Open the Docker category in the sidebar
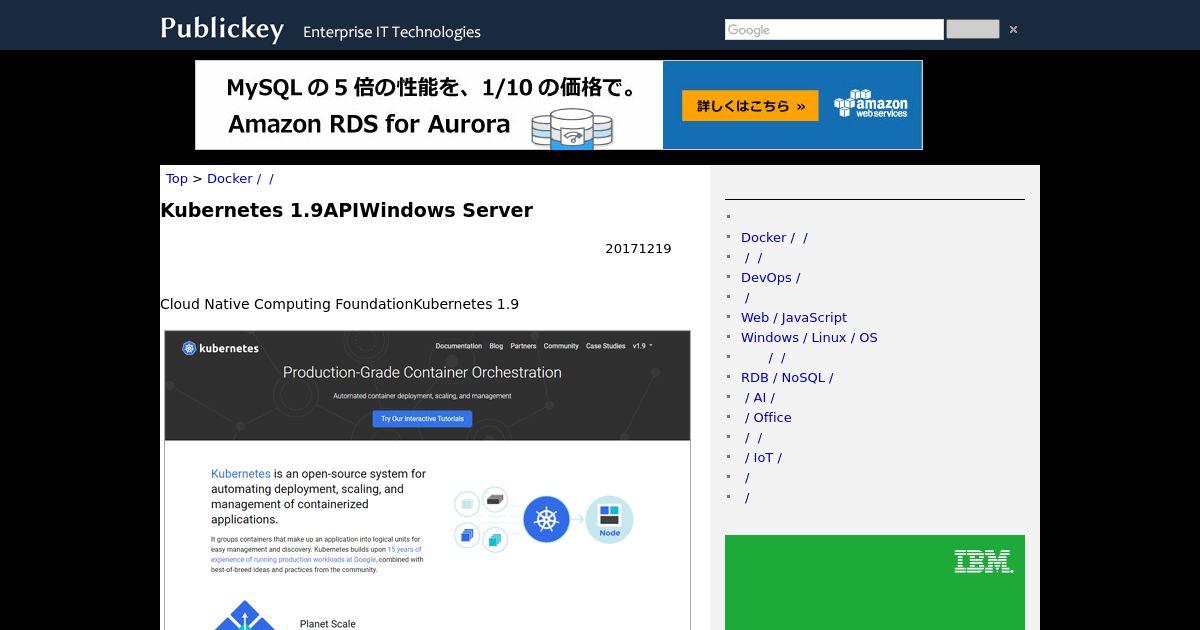 774,237
